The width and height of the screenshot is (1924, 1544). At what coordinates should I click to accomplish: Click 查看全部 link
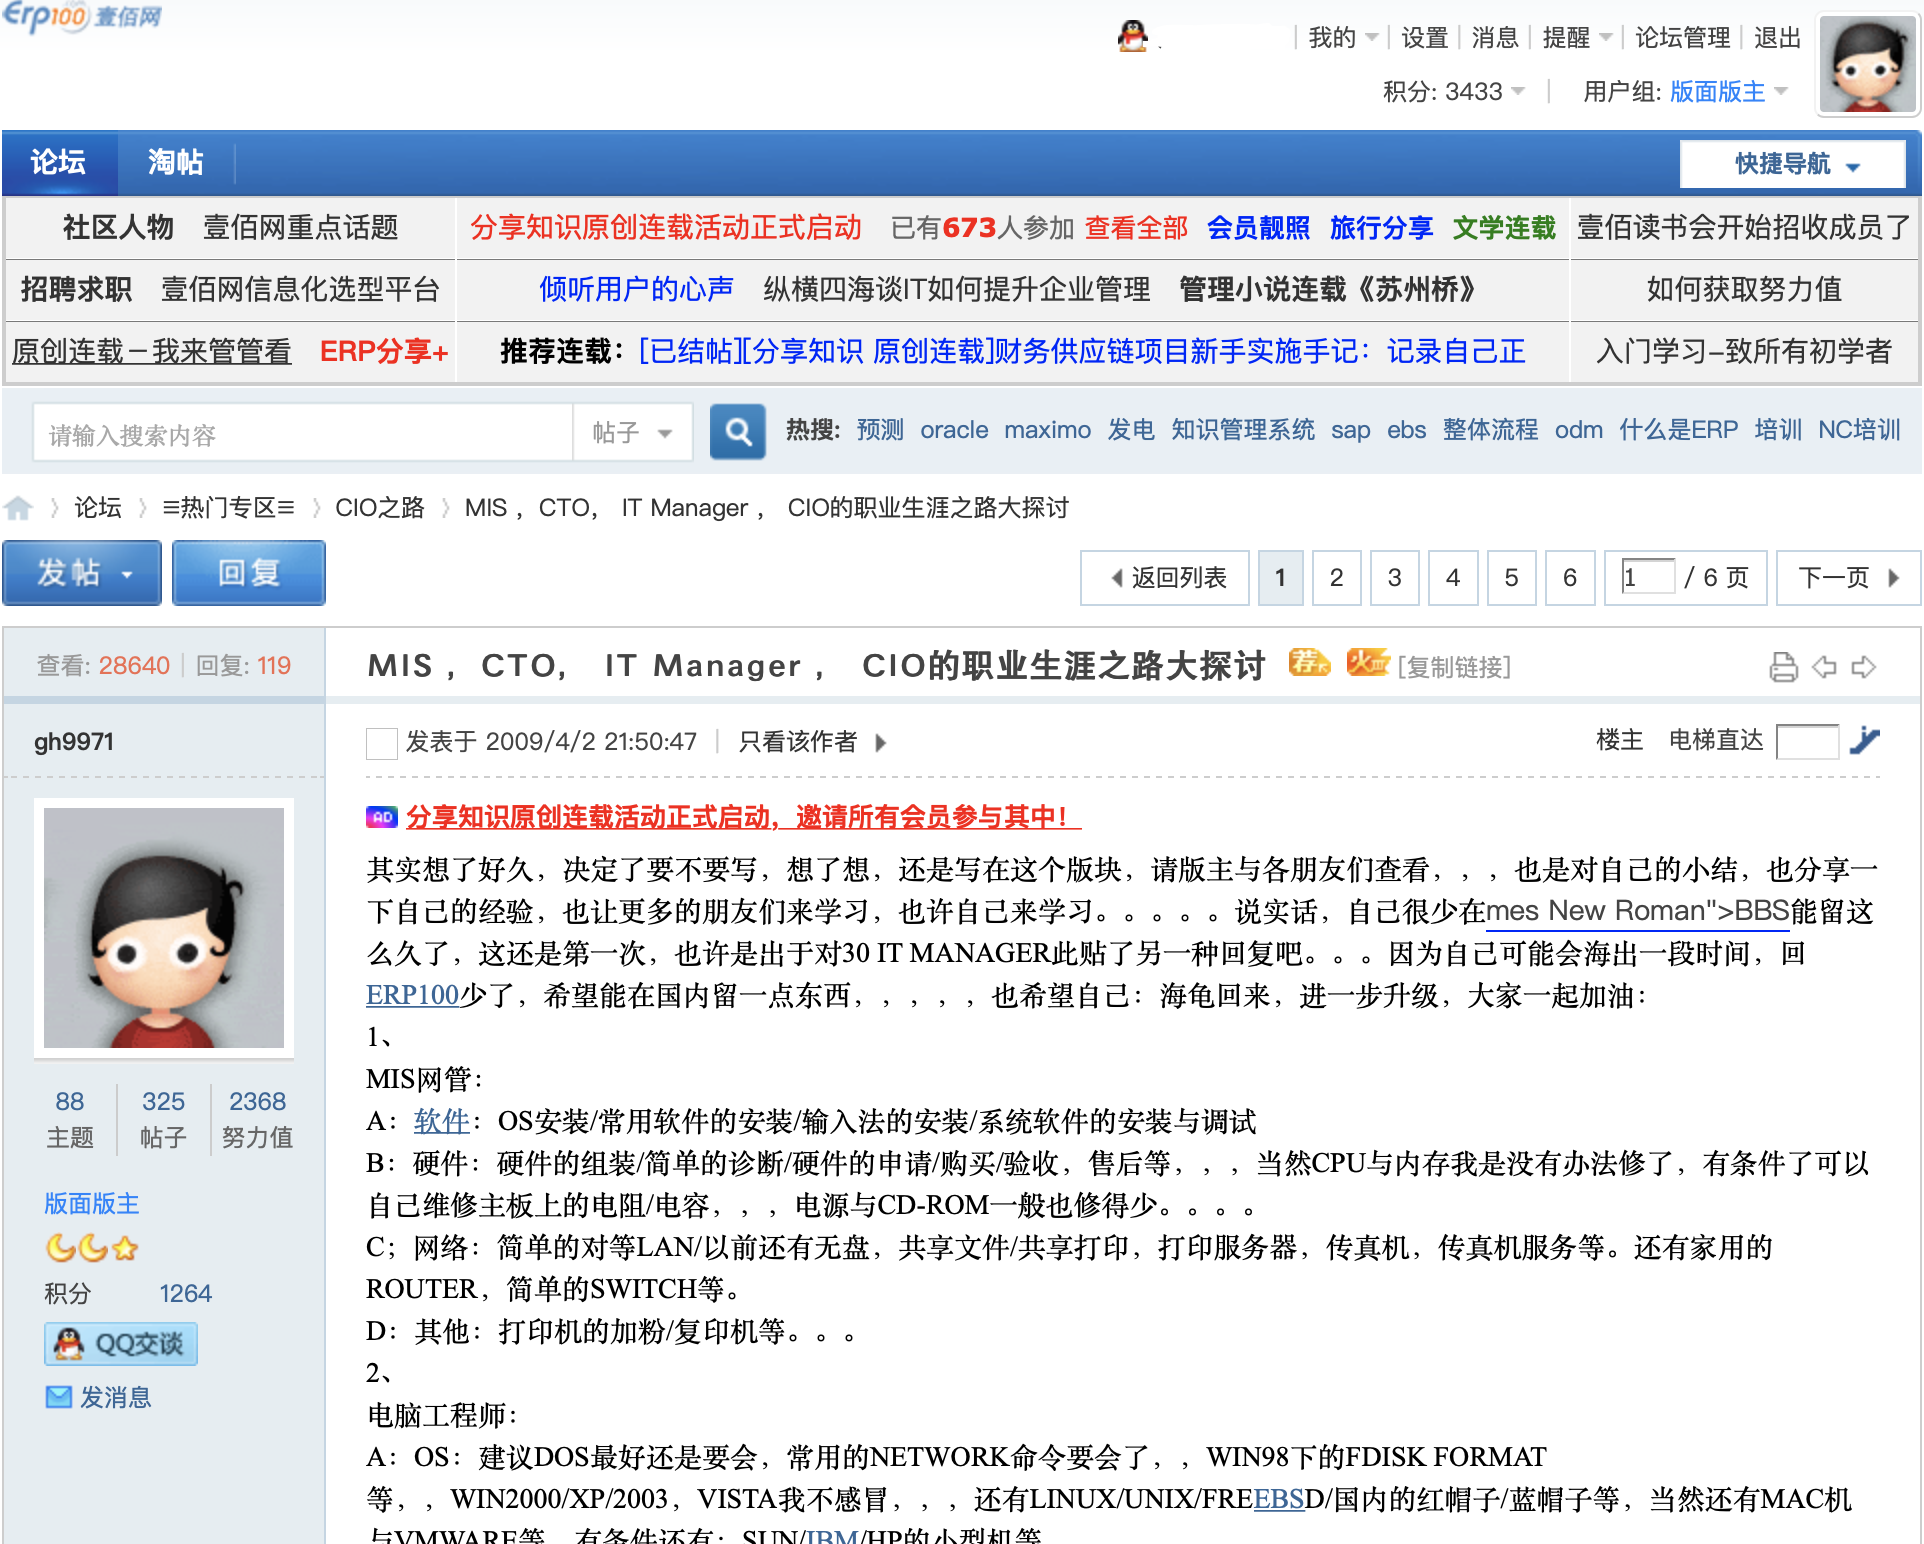1136,228
